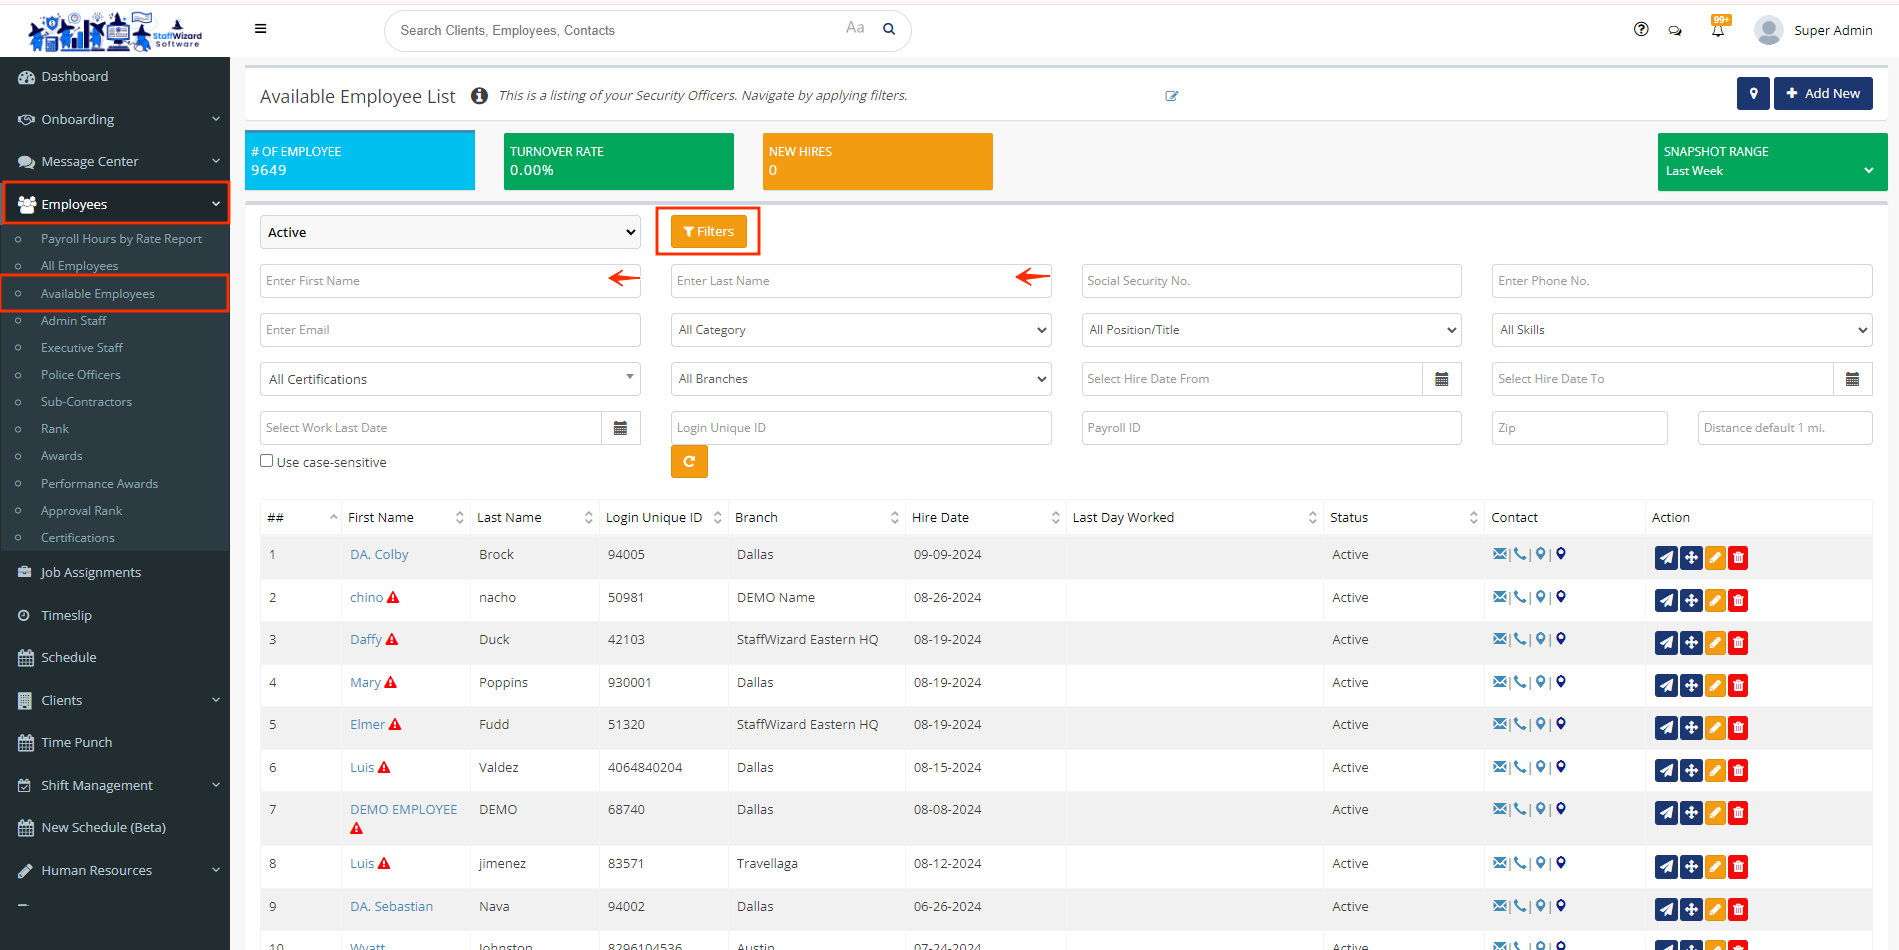Expand the Message Center sidebar menu

[115, 161]
